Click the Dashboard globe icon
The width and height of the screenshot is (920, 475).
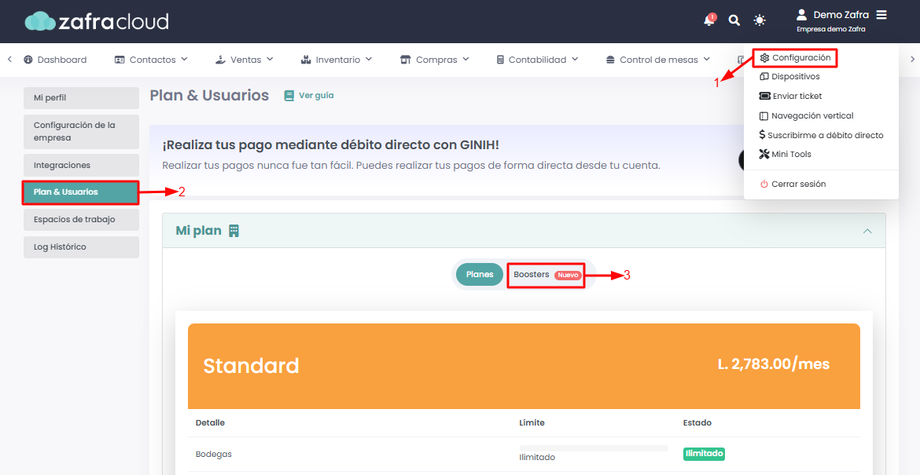pyautogui.click(x=28, y=59)
